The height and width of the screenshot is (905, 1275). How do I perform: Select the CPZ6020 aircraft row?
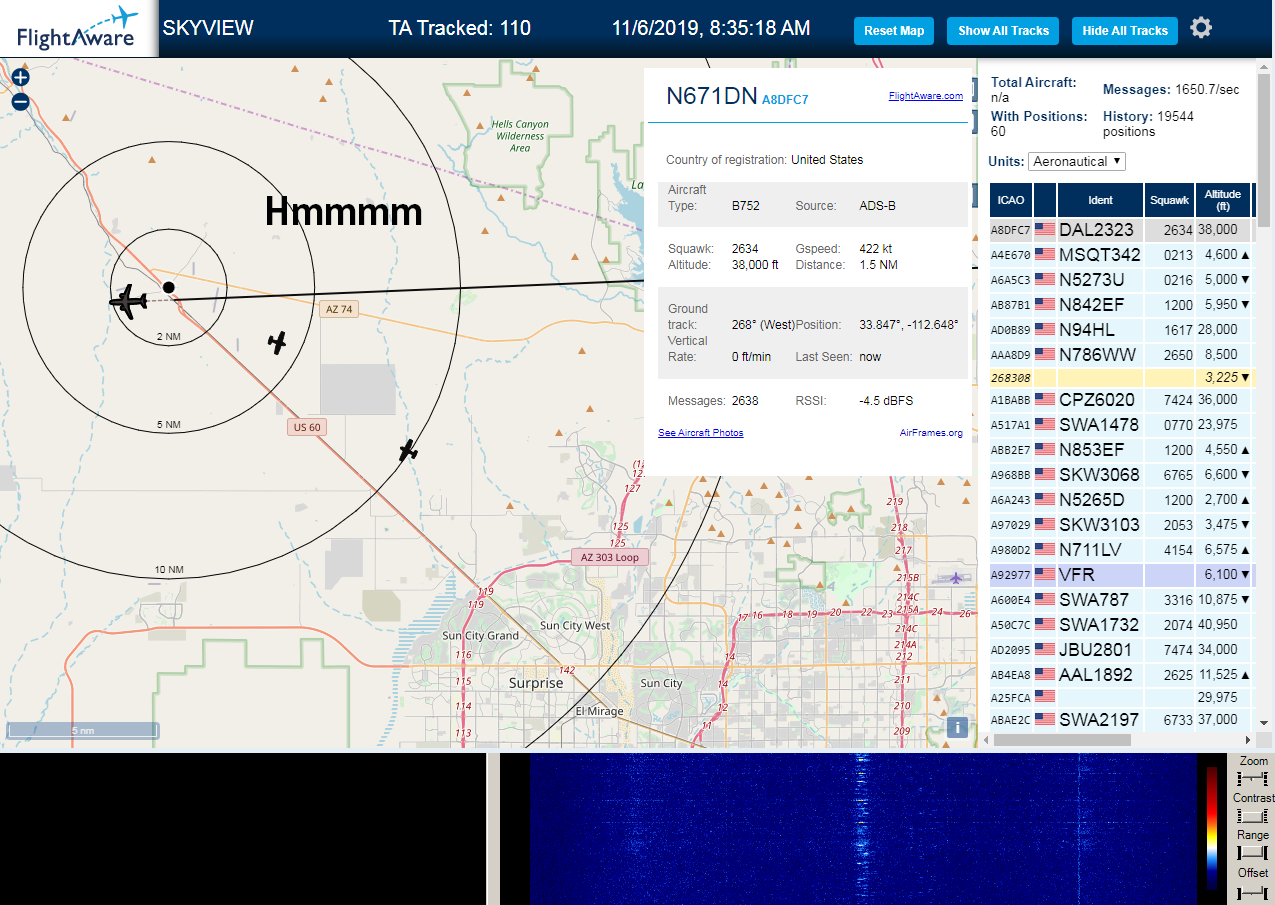point(1121,399)
